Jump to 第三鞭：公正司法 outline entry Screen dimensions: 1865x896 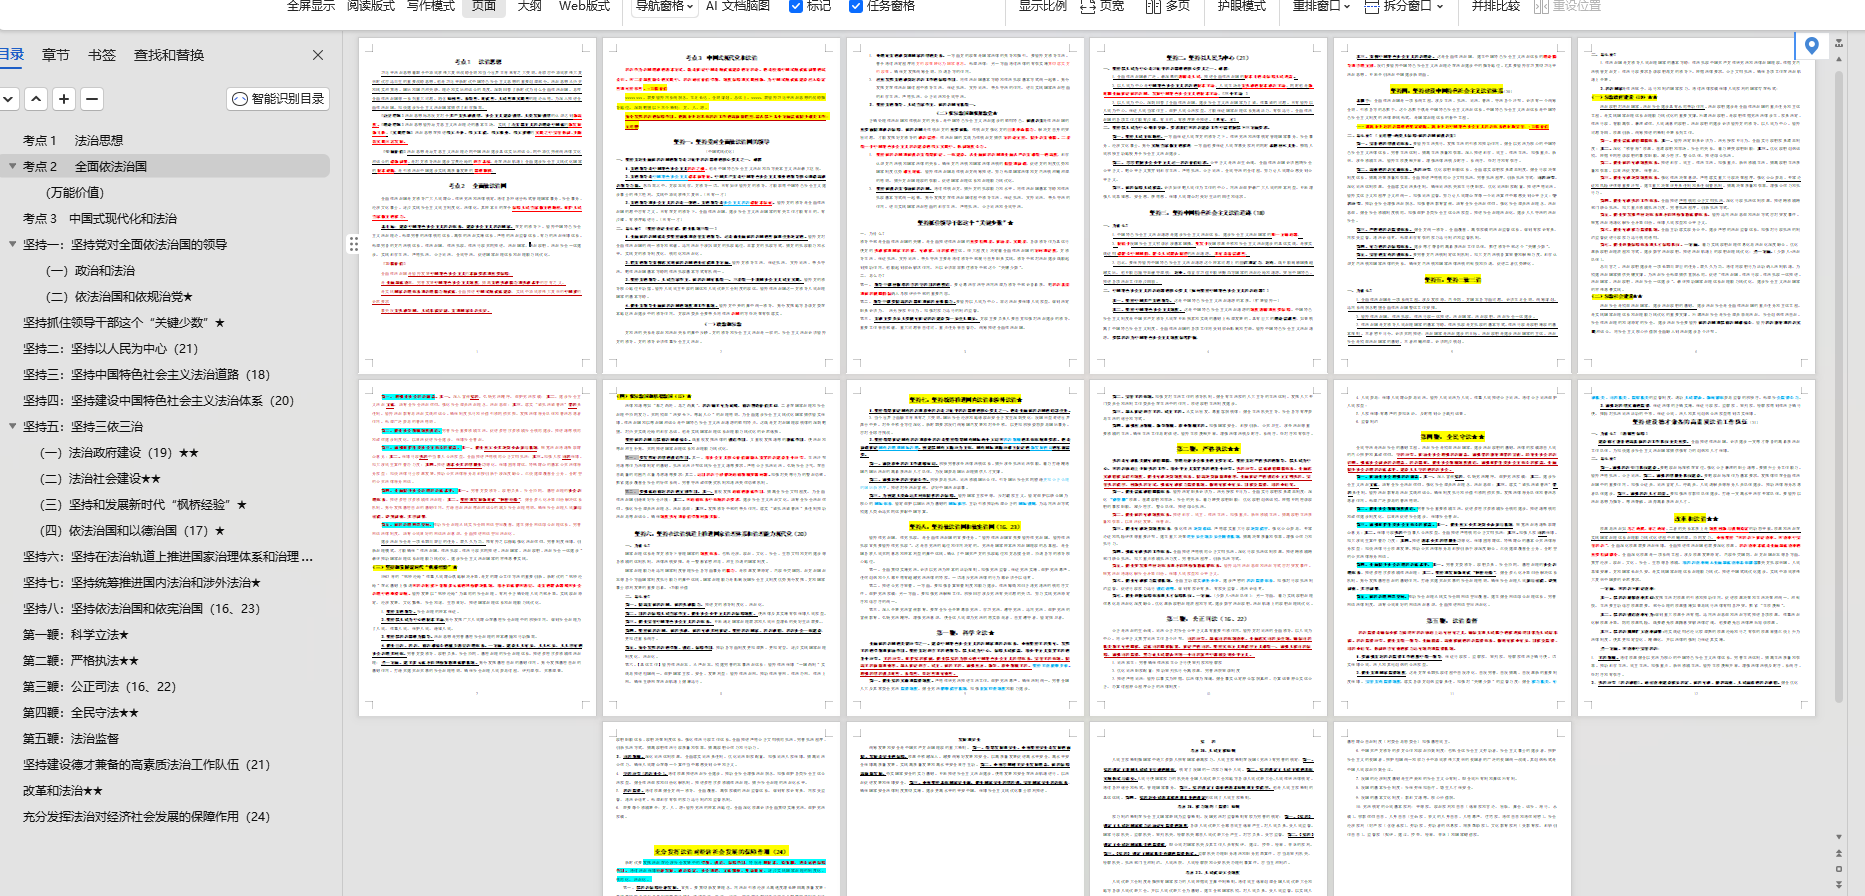99,687
